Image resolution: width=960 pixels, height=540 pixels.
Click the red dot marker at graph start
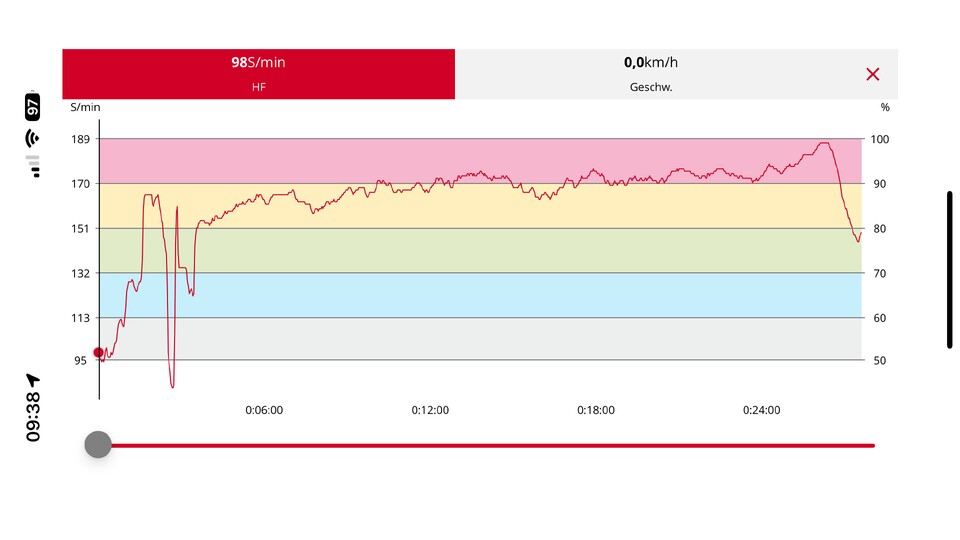pos(98,352)
